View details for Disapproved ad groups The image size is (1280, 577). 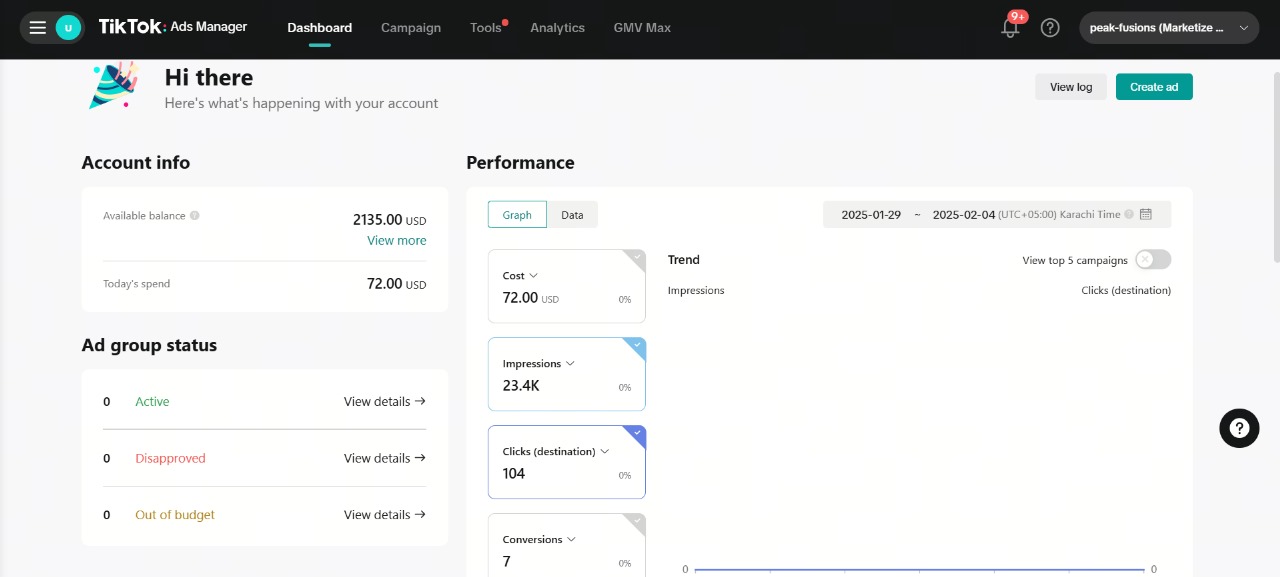pos(385,458)
